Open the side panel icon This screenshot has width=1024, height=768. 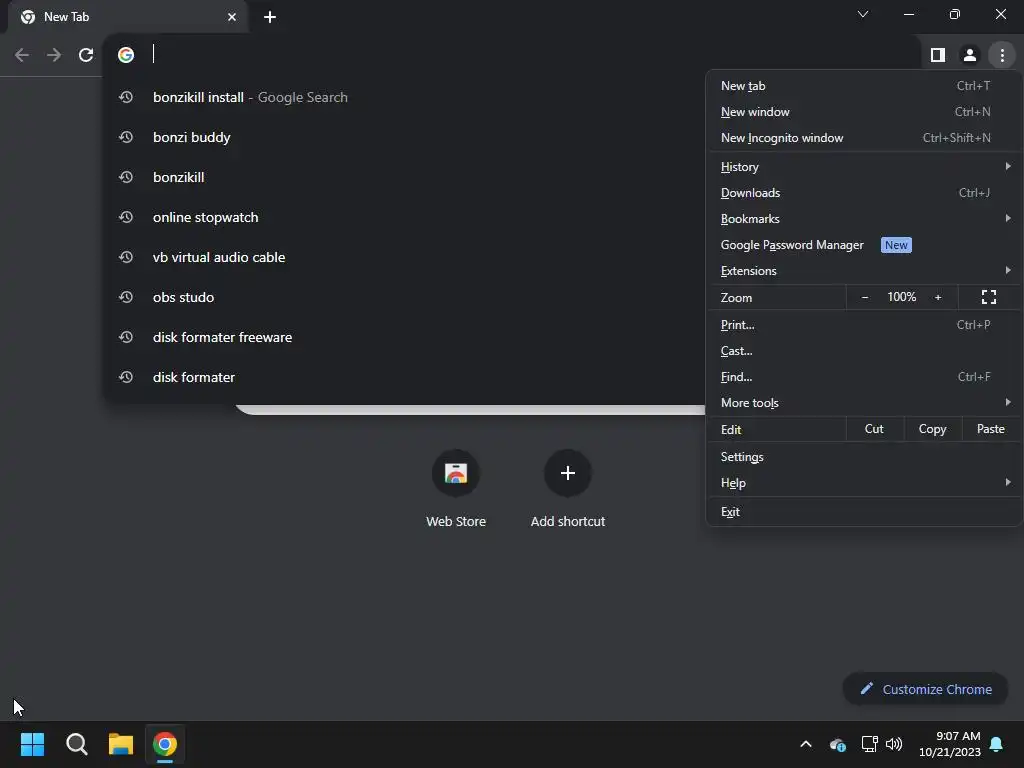tap(938, 55)
